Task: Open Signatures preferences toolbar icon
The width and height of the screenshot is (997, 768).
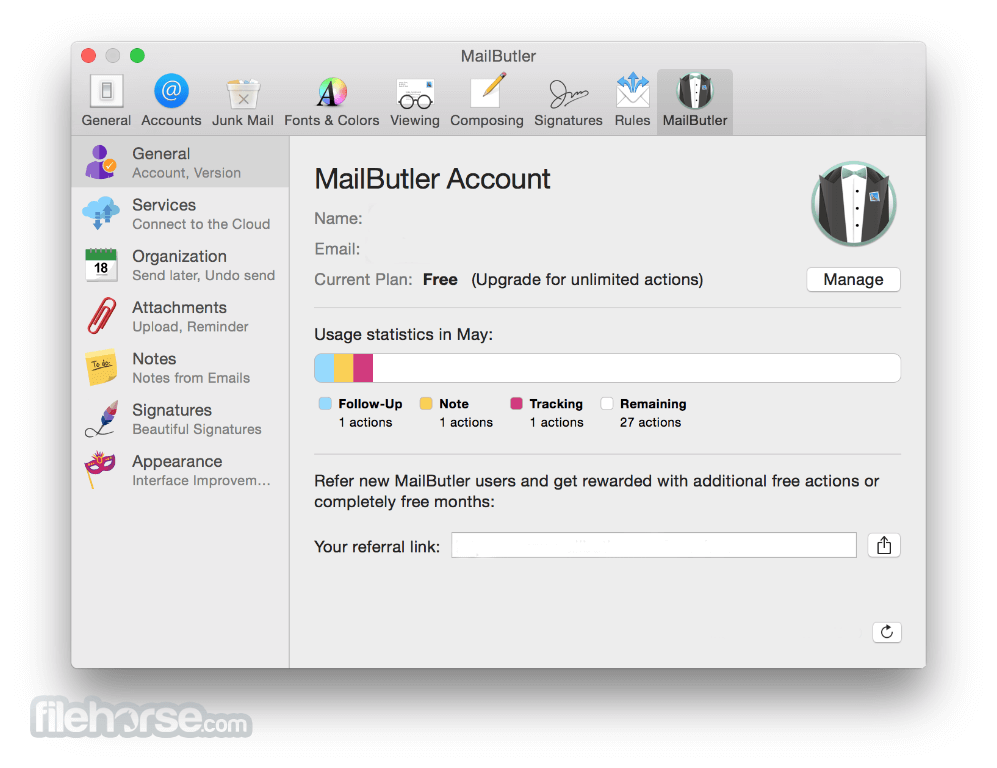Action: coord(568,93)
